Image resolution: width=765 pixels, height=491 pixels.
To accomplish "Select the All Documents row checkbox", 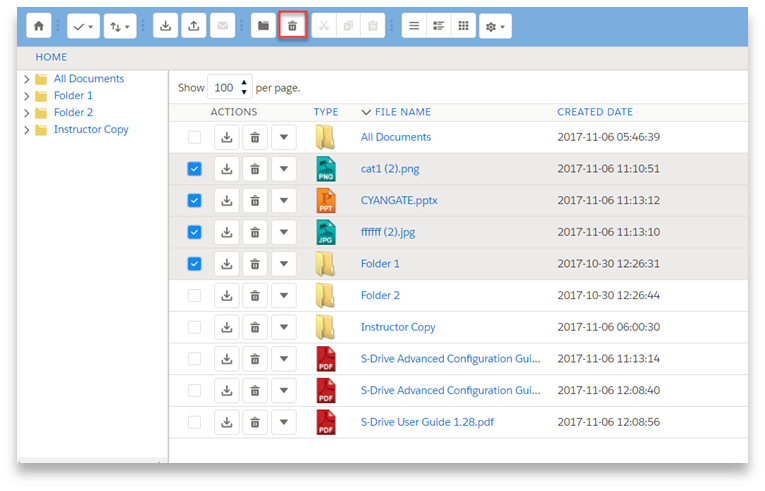I will [x=194, y=137].
